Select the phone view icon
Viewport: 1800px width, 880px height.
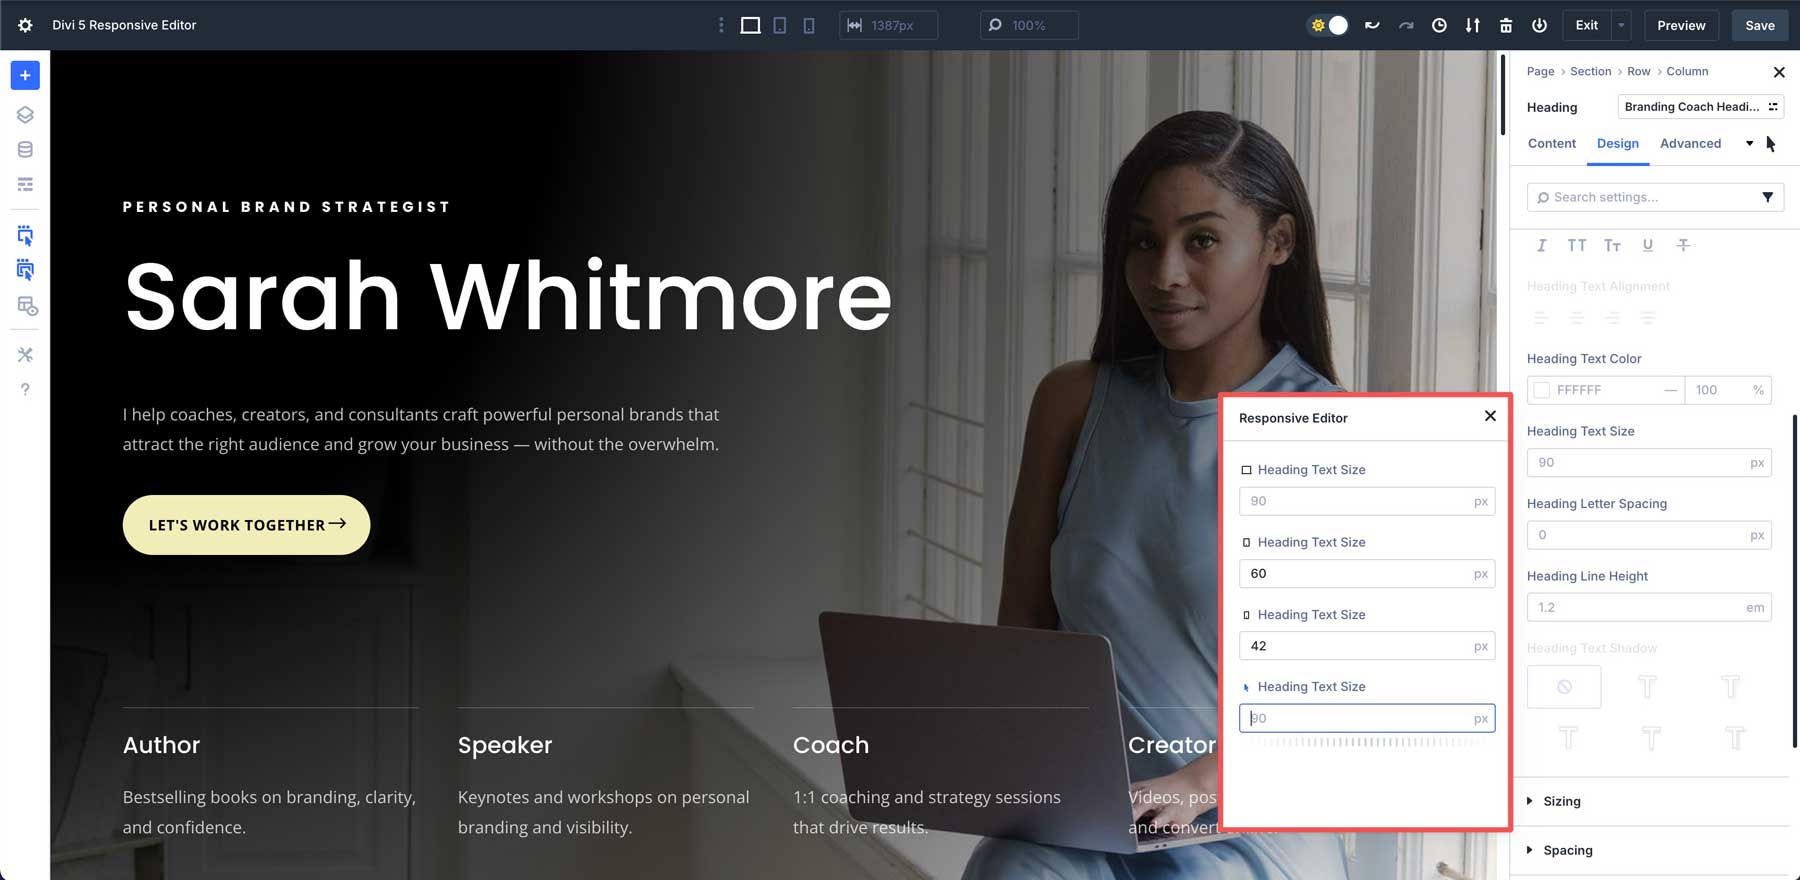coord(809,25)
